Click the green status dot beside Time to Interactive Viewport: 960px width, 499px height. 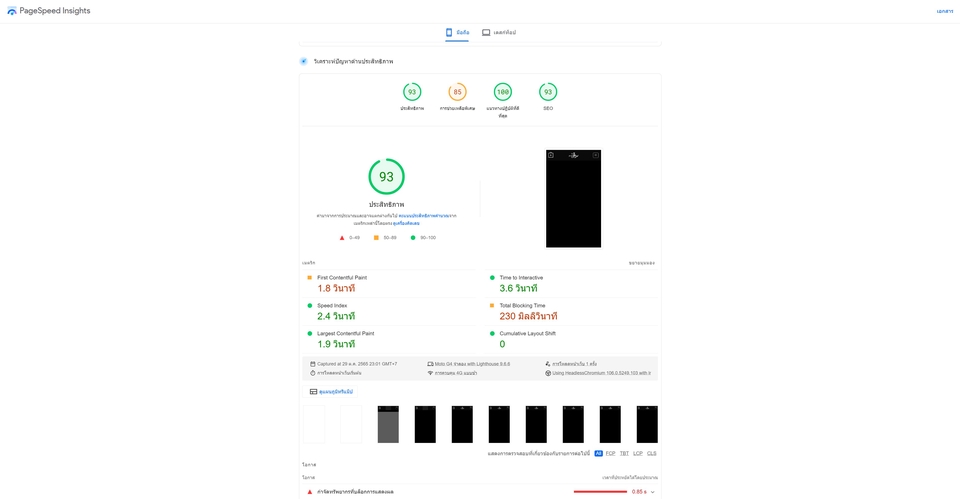coord(492,277)
